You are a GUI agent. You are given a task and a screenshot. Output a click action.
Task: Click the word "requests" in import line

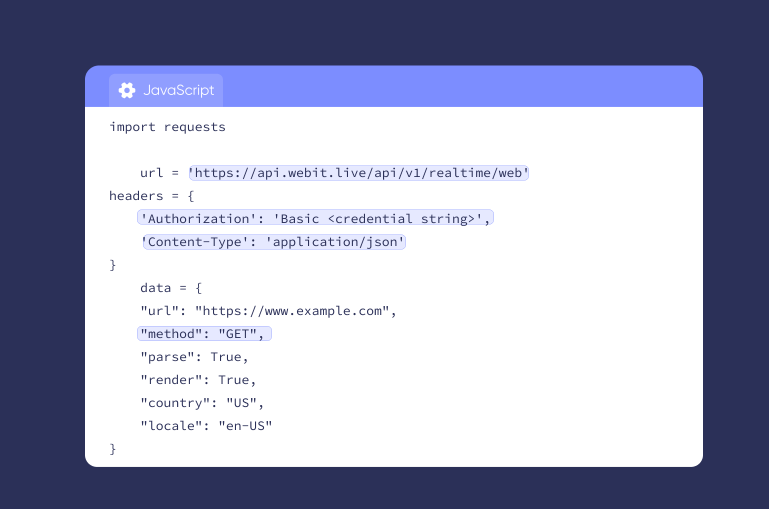point(195,127)
